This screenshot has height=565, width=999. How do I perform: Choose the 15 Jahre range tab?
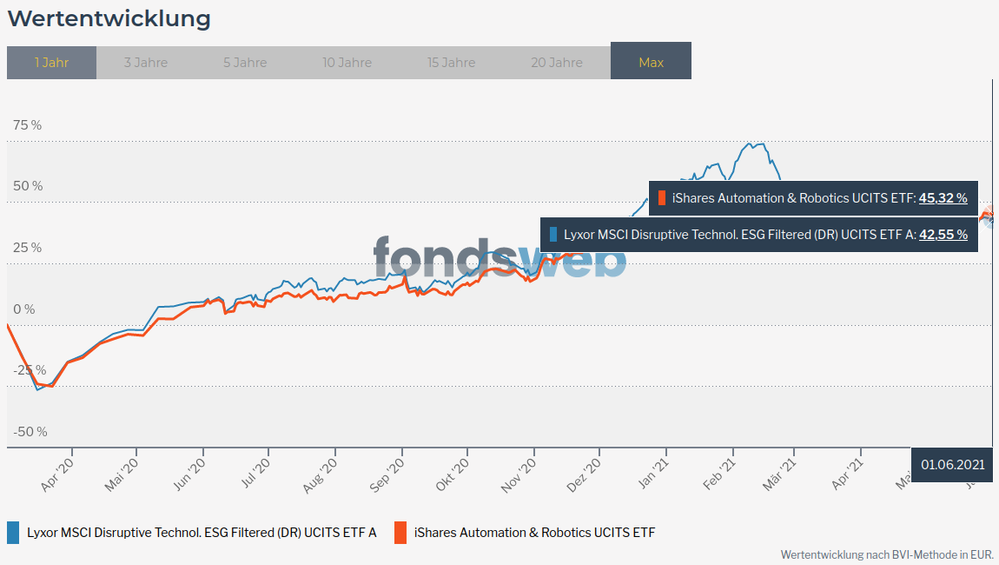click(451, 62)
